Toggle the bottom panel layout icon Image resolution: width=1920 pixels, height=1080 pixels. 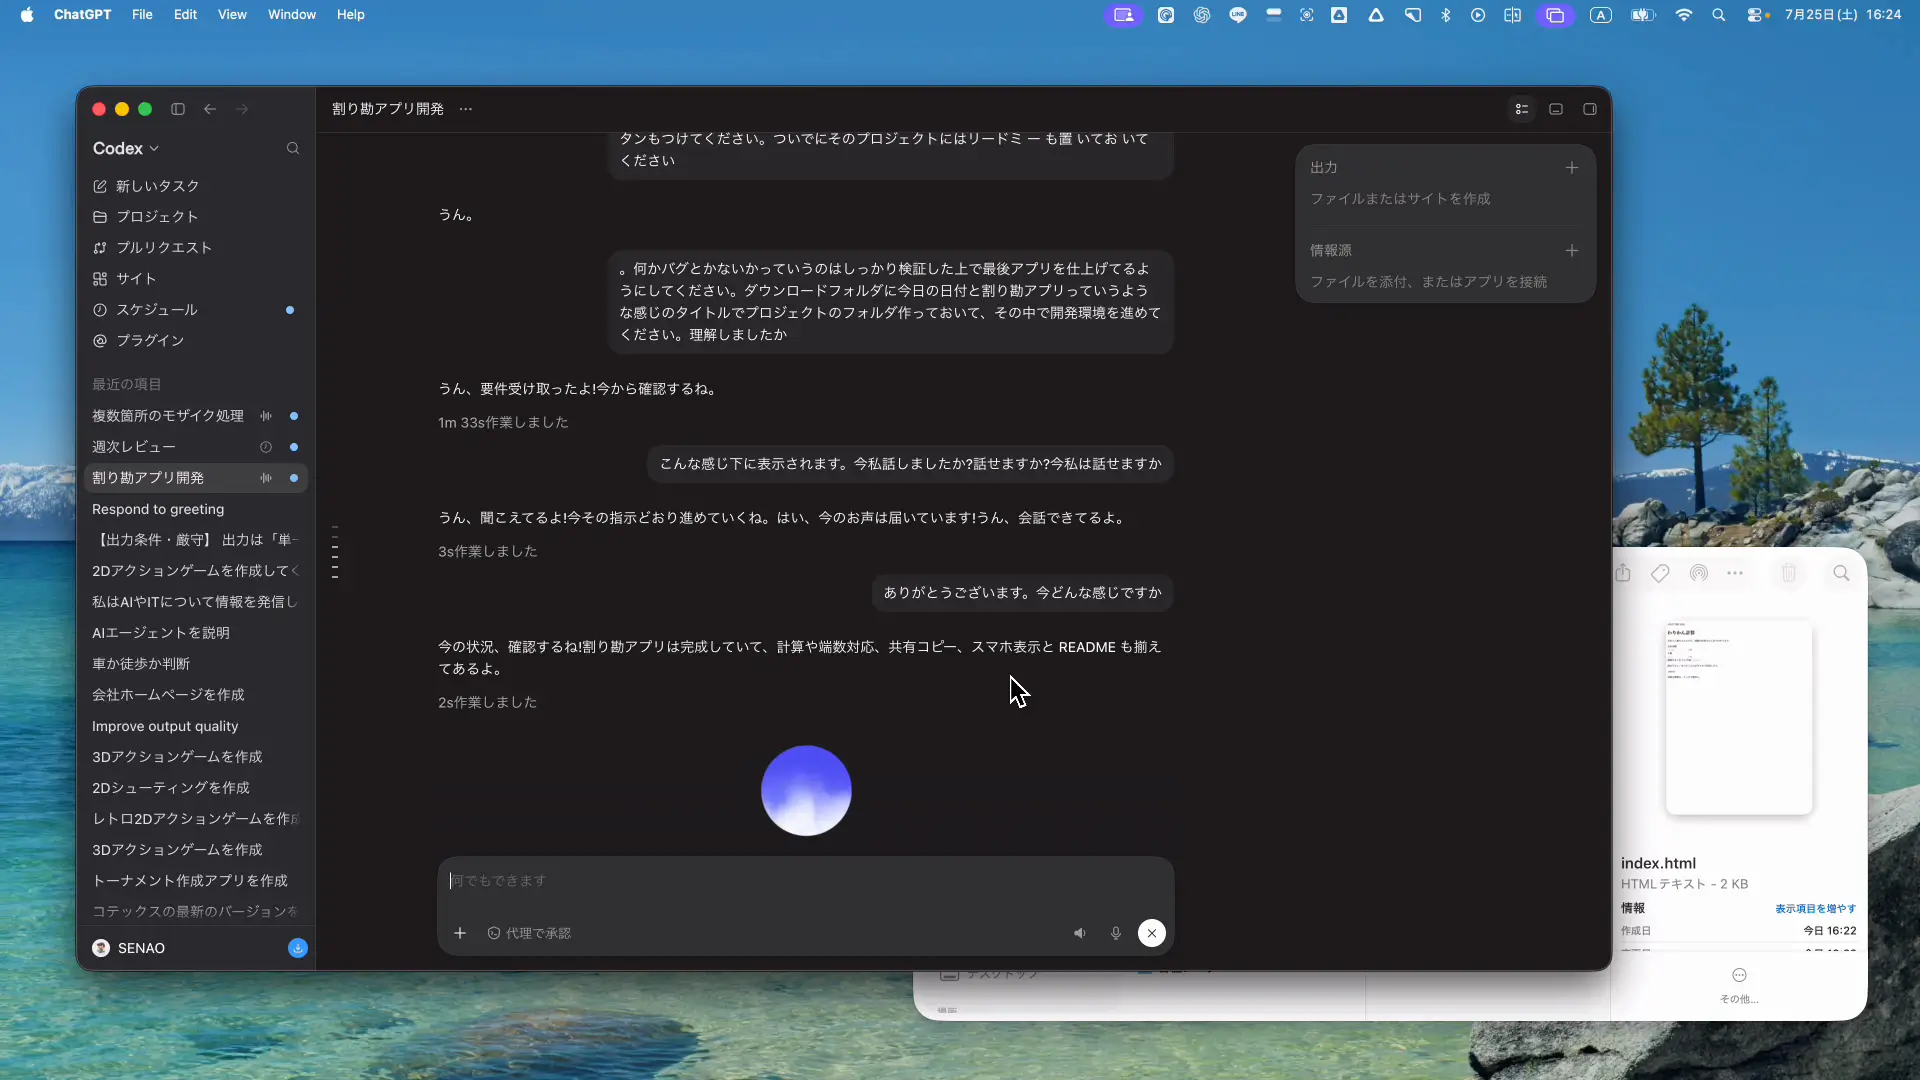[x=1556, y=109]
